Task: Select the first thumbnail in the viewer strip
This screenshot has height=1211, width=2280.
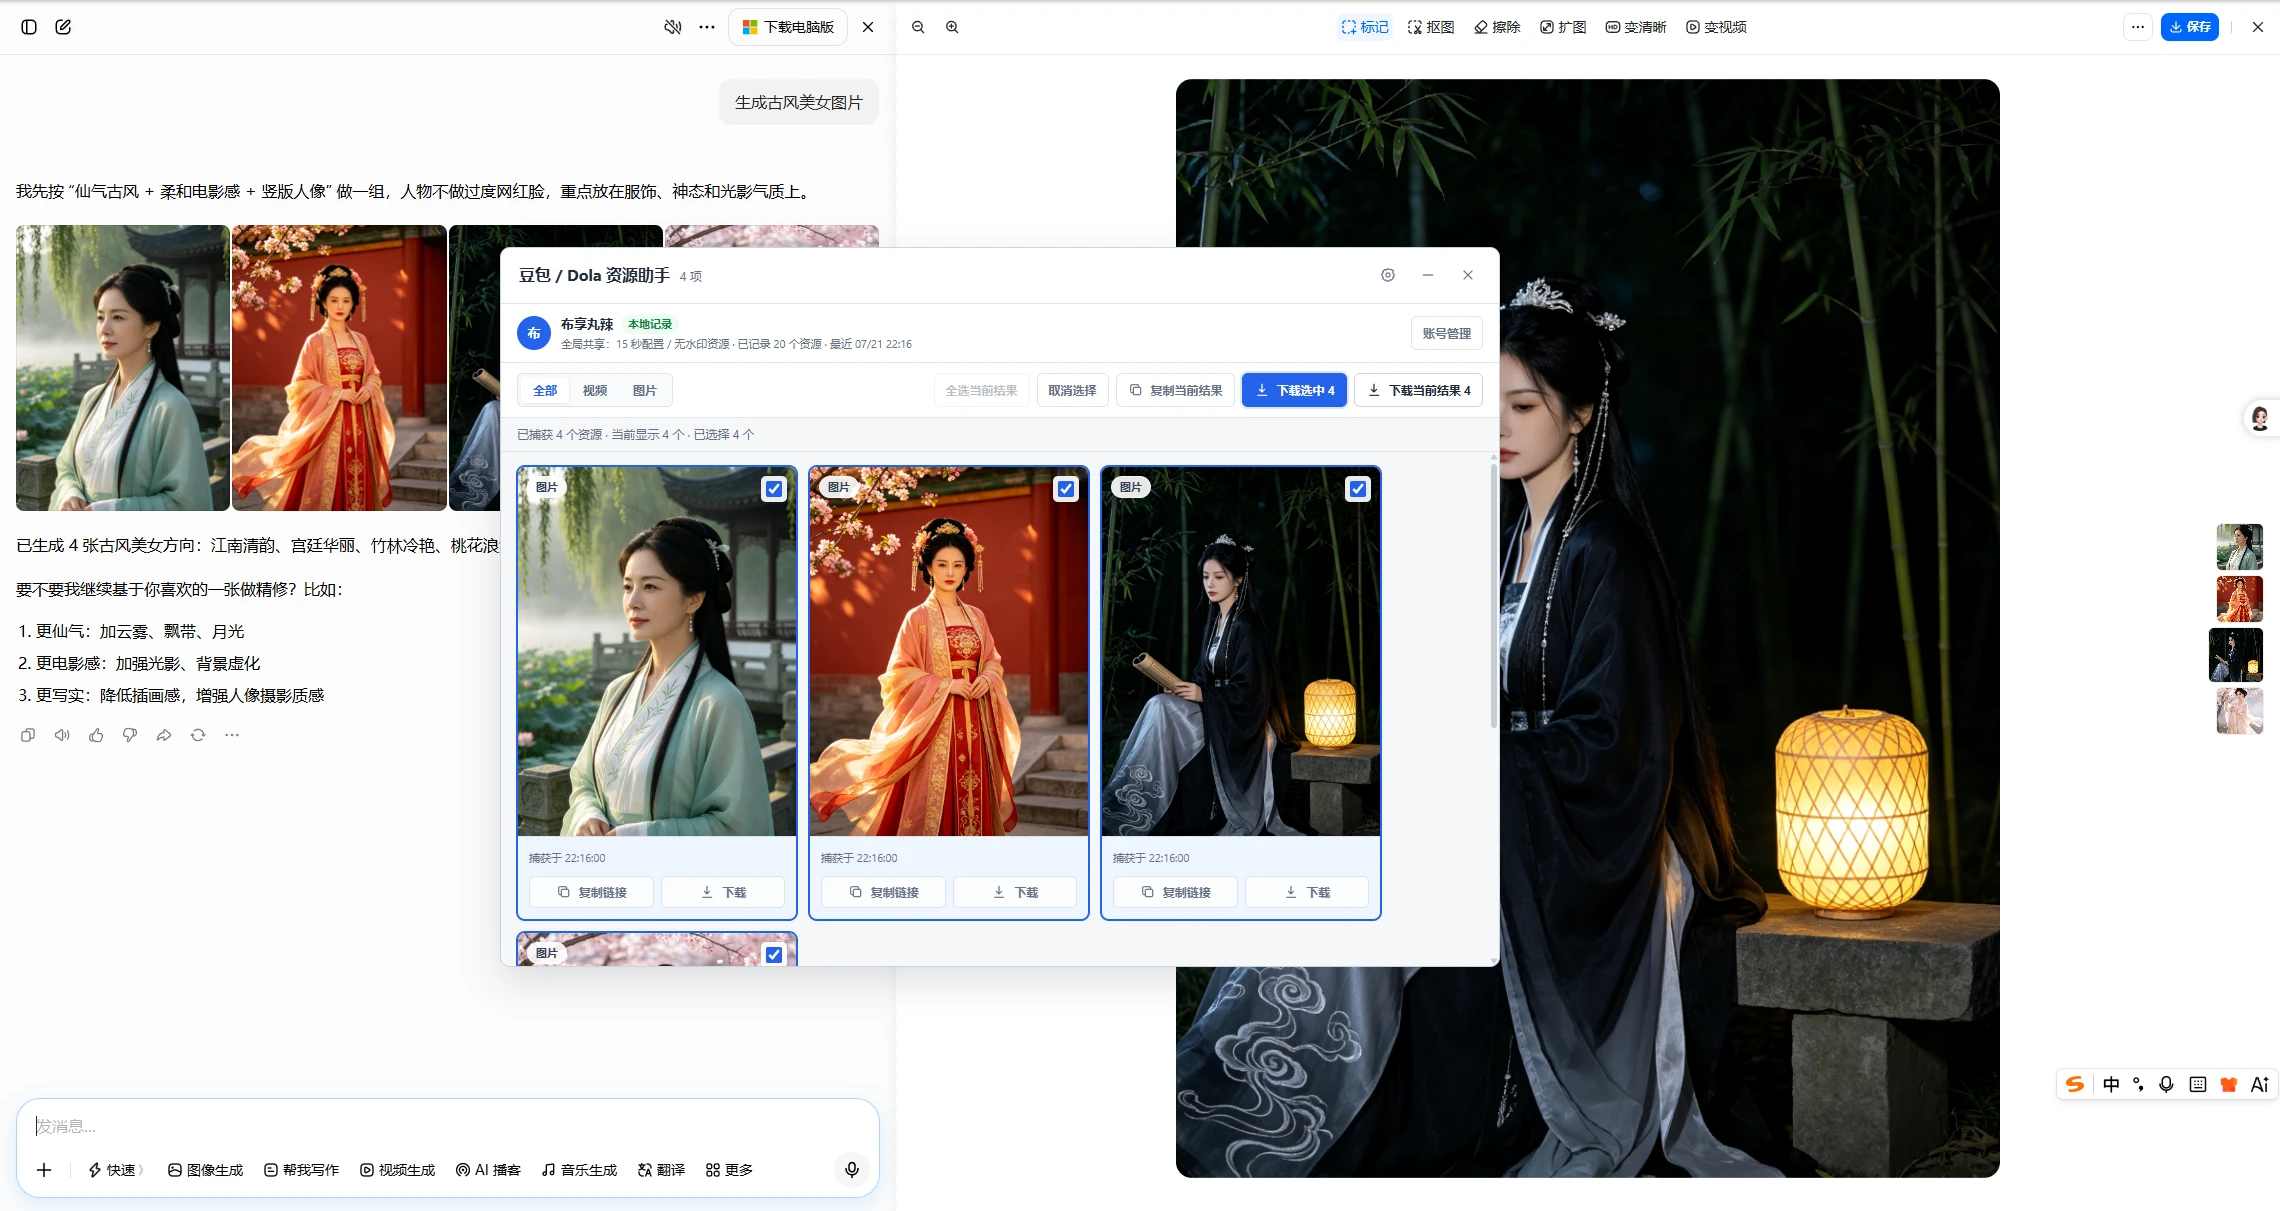Action: [2239, 547]
